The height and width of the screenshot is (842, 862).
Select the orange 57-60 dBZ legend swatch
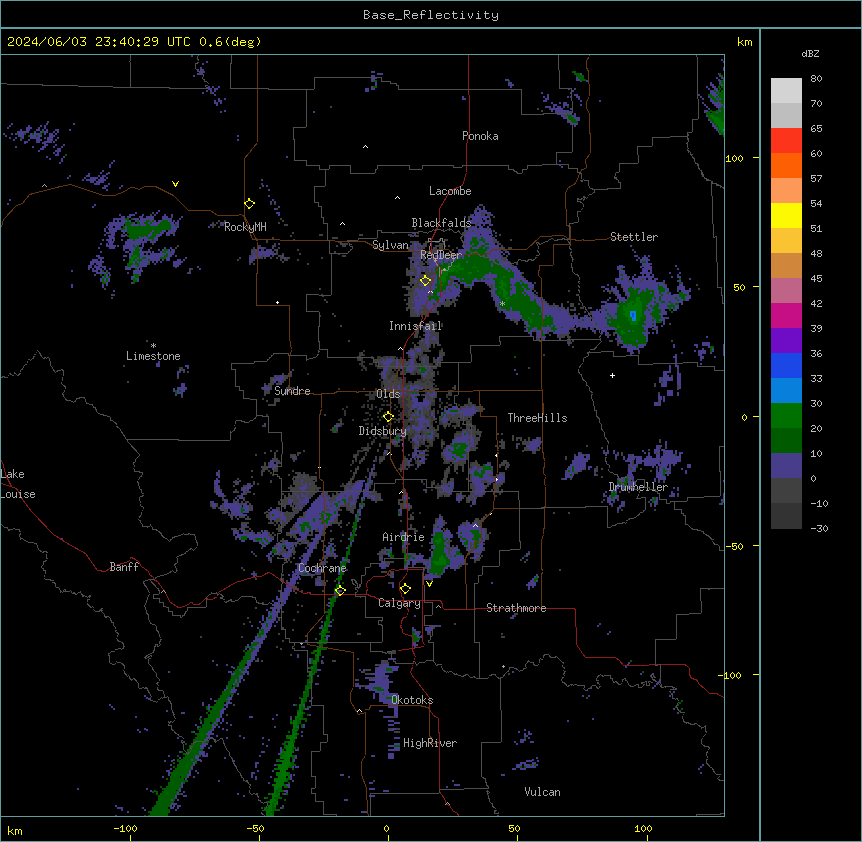786,165
